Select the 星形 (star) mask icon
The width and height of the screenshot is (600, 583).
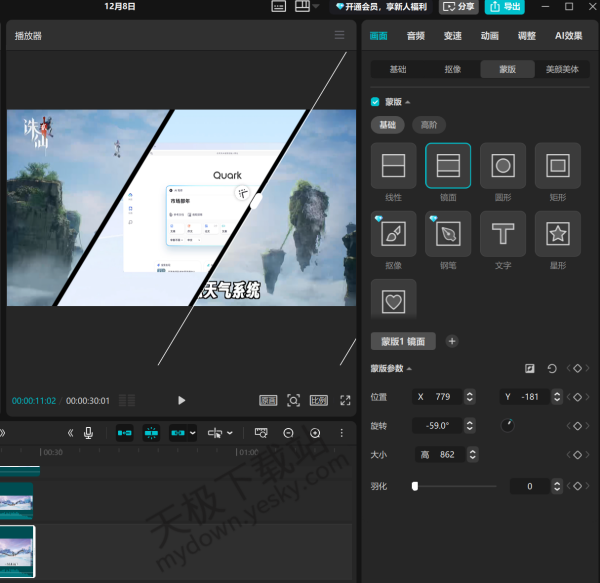tap(557, 235)
